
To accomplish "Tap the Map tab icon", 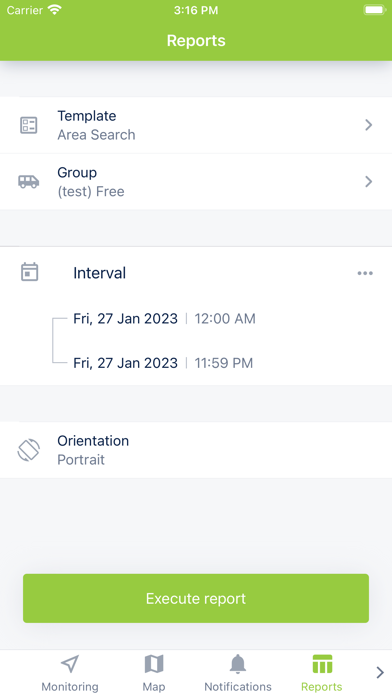I will click(x=154, y=664).
